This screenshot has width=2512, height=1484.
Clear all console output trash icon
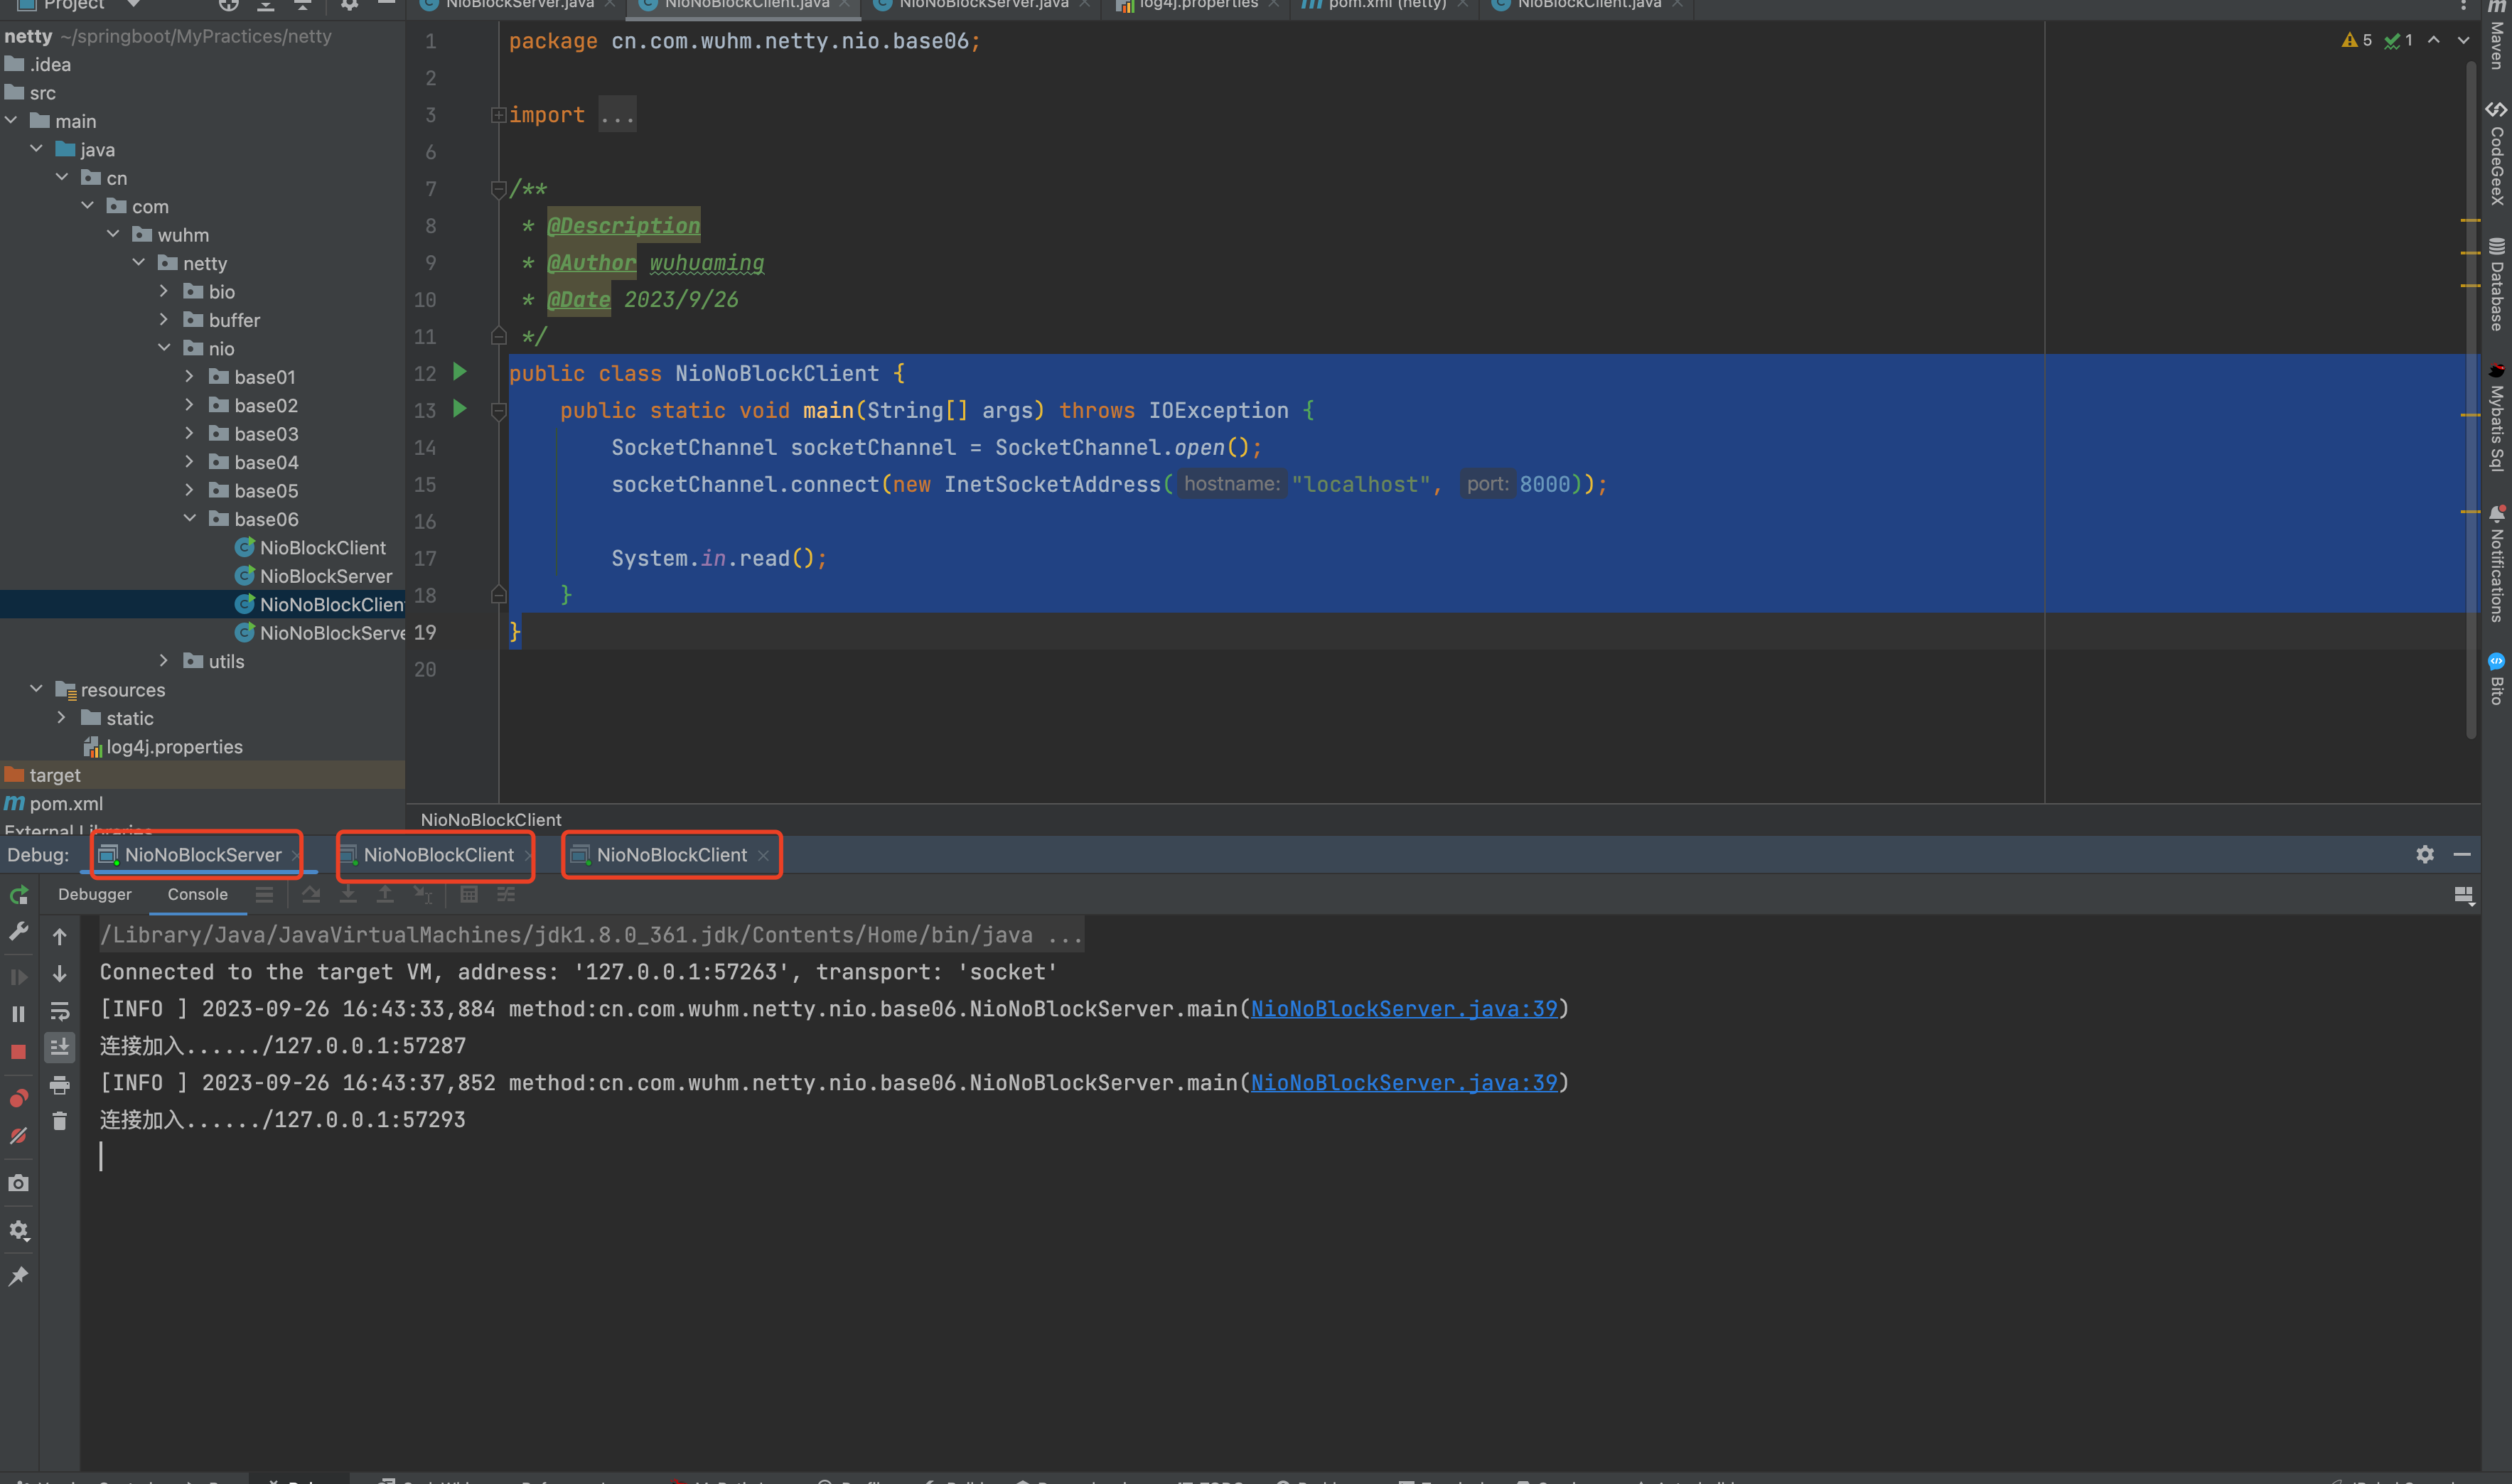60,1121
